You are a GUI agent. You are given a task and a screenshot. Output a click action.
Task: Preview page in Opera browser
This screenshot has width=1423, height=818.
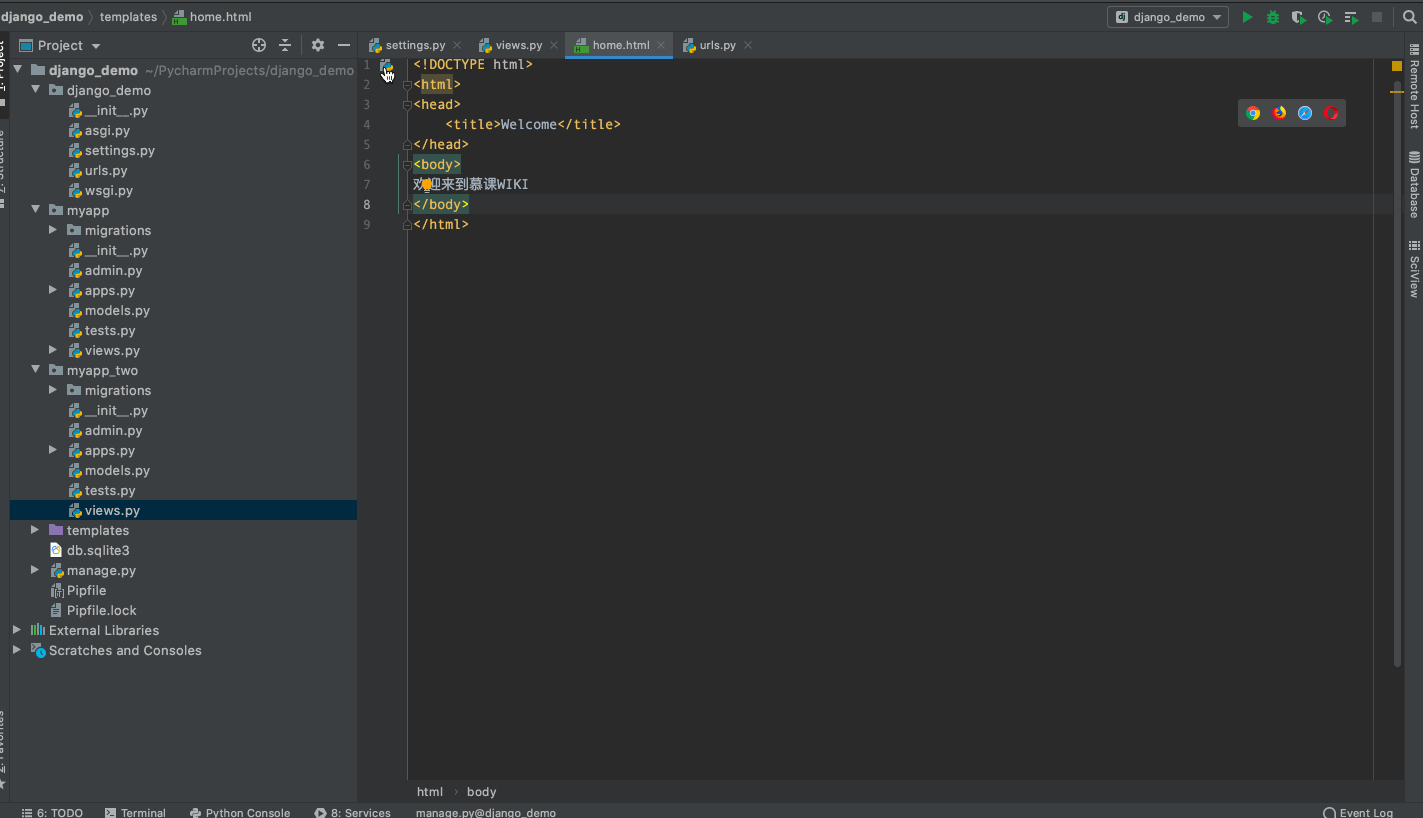[1331, 113]
